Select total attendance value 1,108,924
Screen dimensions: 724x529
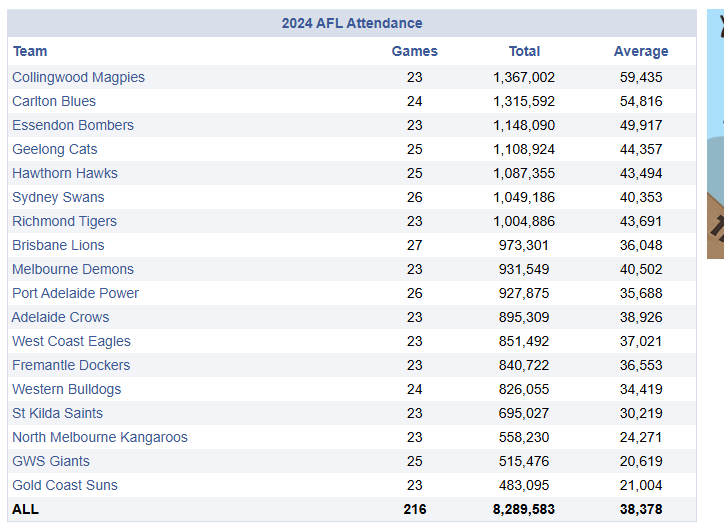pos(524,149)
